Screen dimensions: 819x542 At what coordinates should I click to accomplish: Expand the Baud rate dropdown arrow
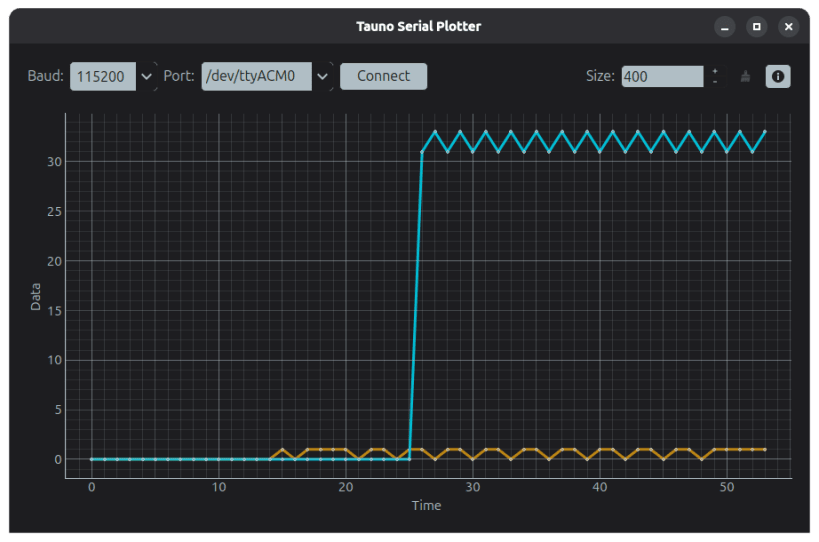(147, 76)
